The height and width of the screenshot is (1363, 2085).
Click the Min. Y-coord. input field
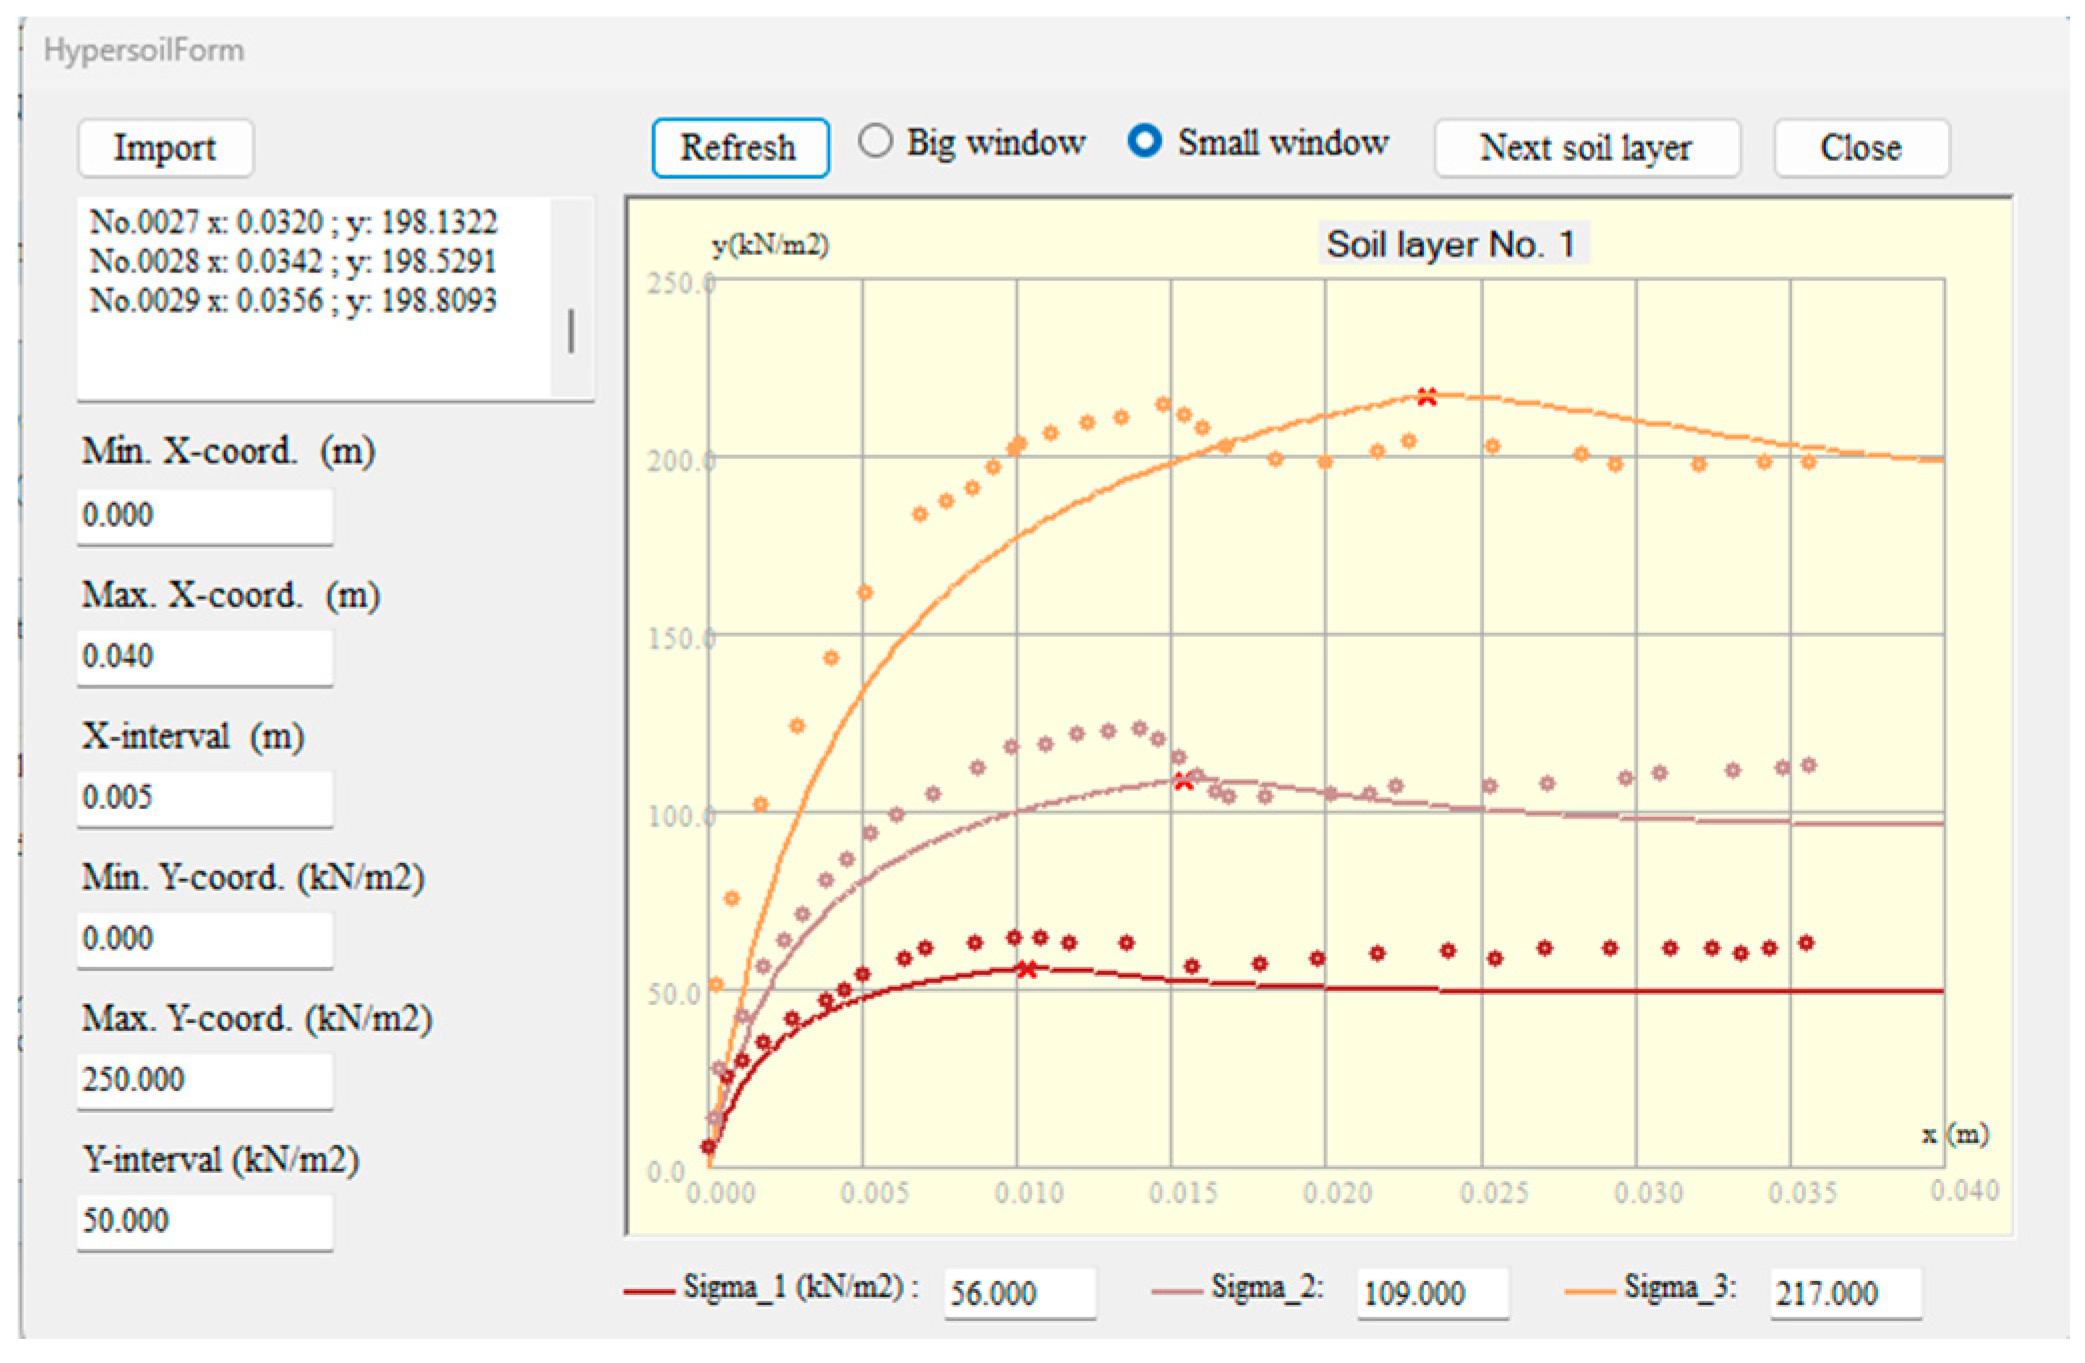(x=204, y=938)
